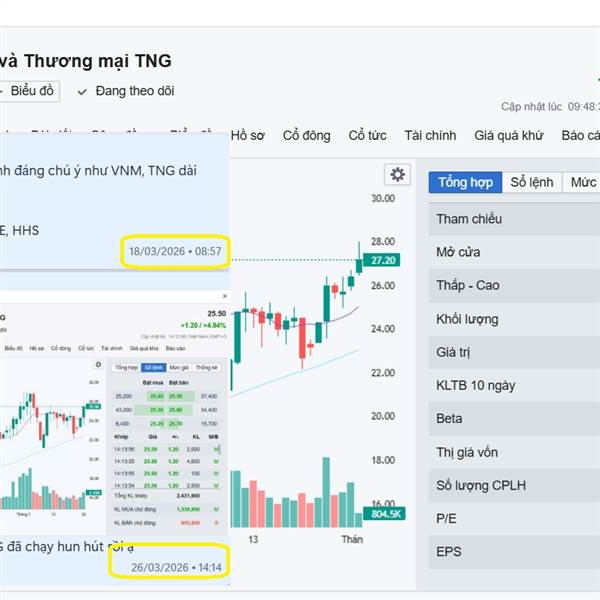This screenshot has width=600, height=600.
Task: Switch to the Cổ đông tab
Action: click(306, 136)
